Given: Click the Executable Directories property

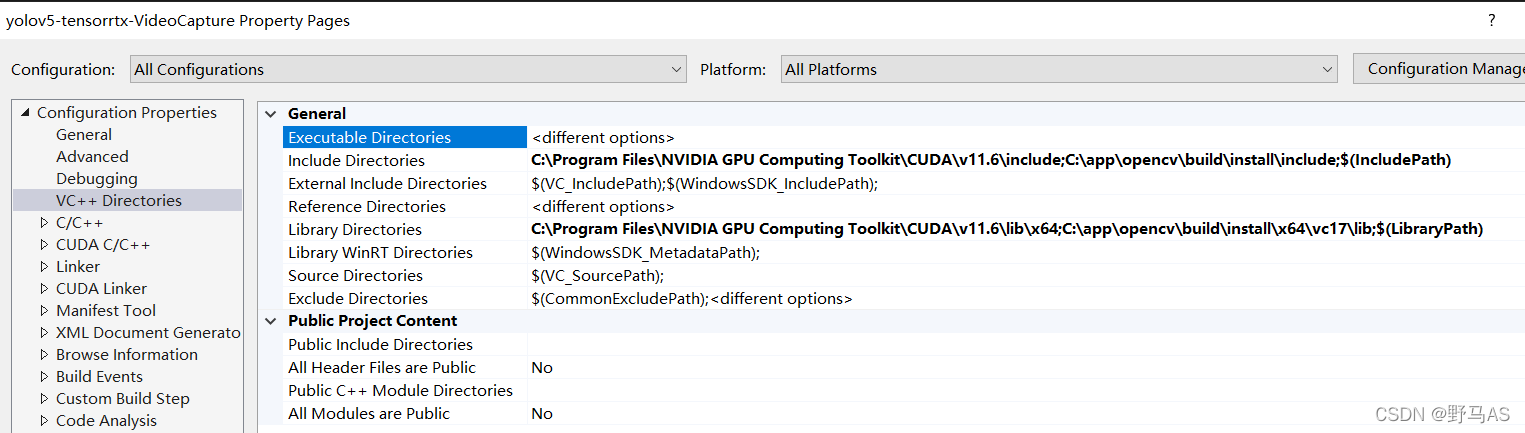Looking at the screenshot, I should click(x=369, y=138).
